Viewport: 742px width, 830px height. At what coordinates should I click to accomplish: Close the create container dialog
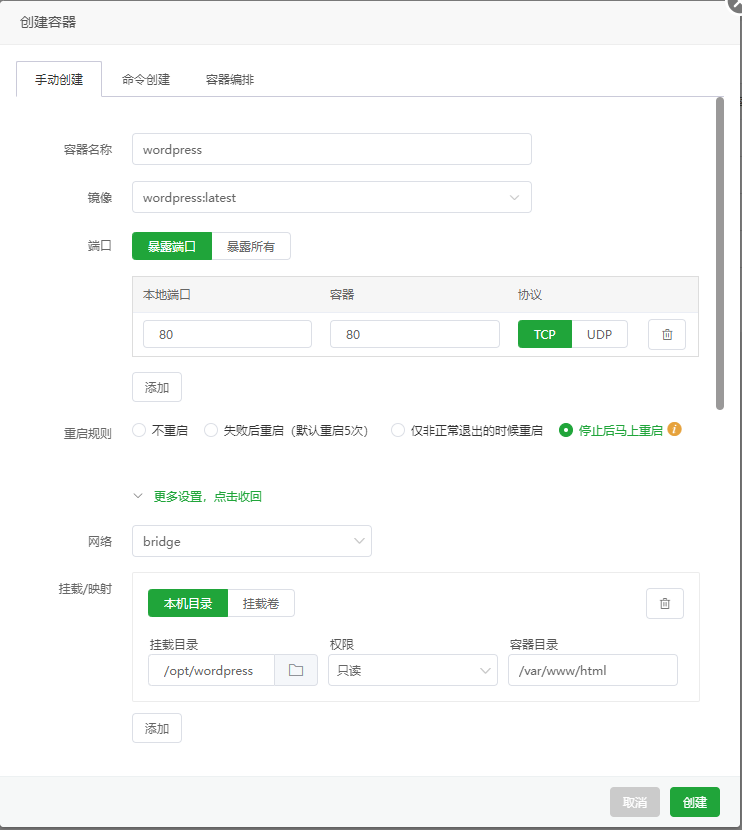[736, 4]
